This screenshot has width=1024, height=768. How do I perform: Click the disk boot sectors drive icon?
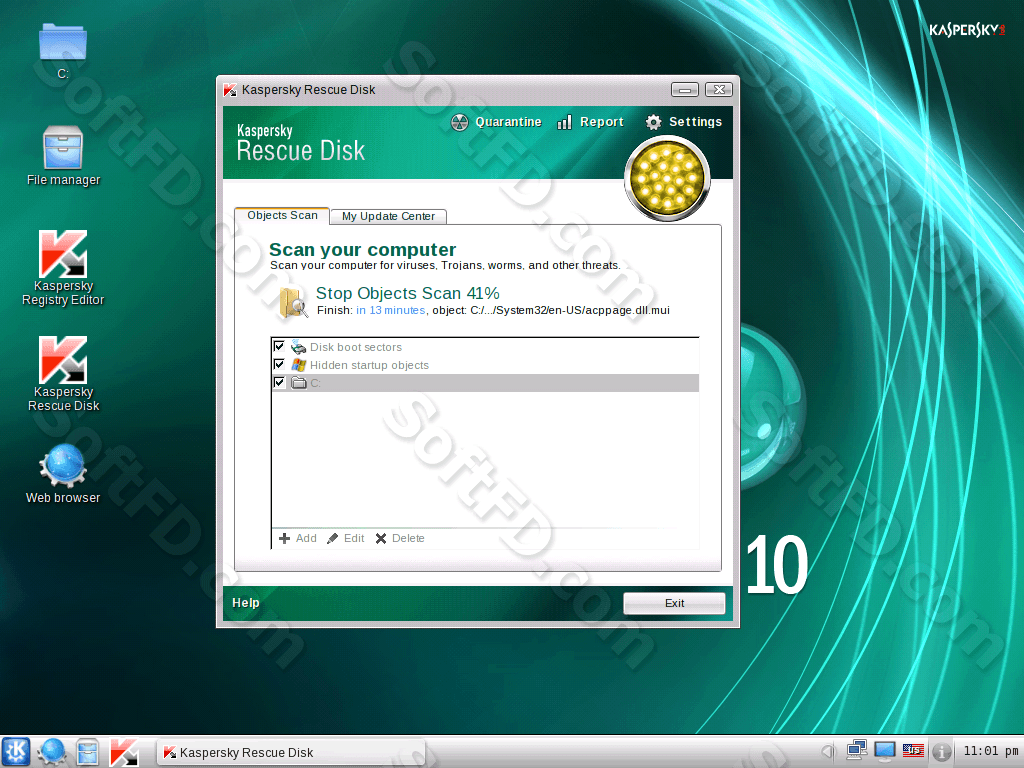click(x=298, y=347)
